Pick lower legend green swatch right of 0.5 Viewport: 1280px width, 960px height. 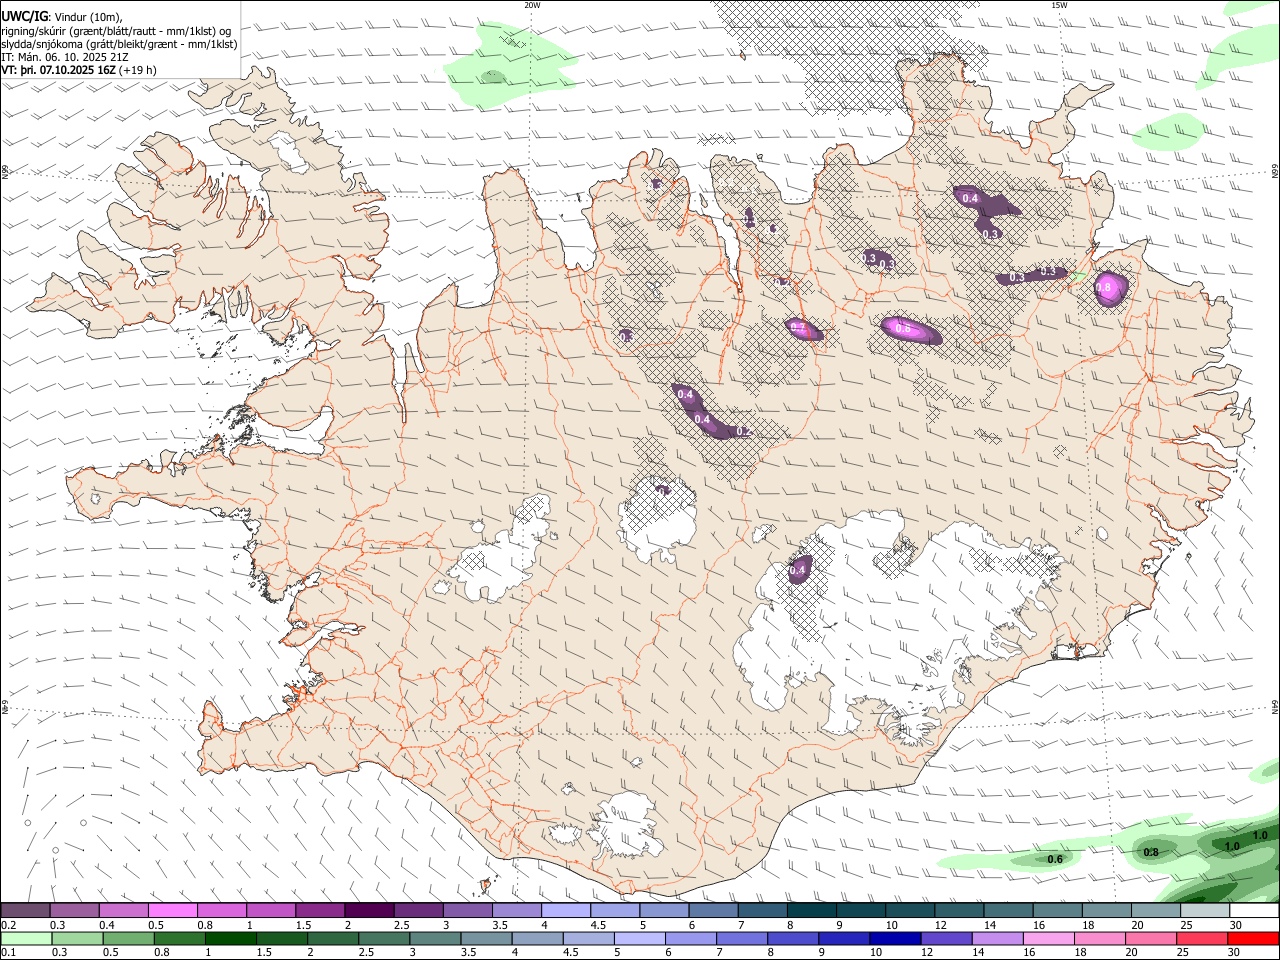coord(128,939)
